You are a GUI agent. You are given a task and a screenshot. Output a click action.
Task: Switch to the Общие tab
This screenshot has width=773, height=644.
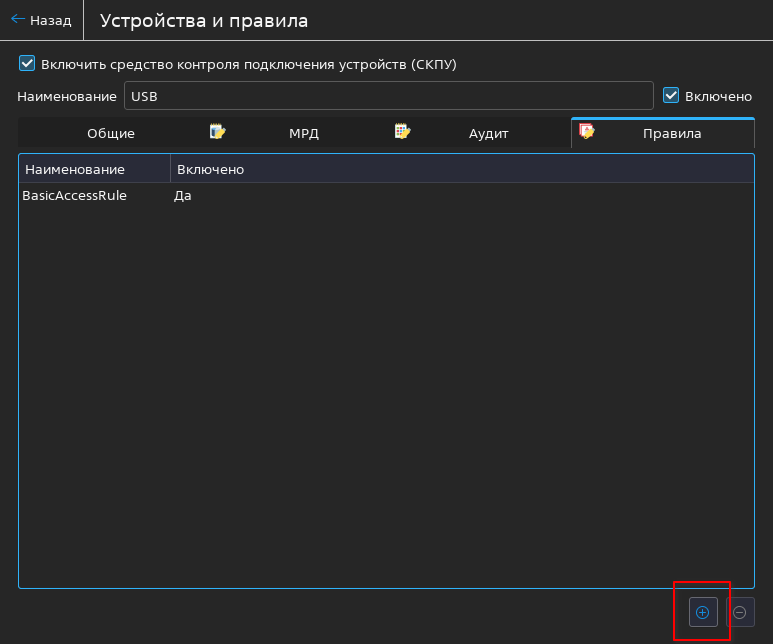click(110, 133)
